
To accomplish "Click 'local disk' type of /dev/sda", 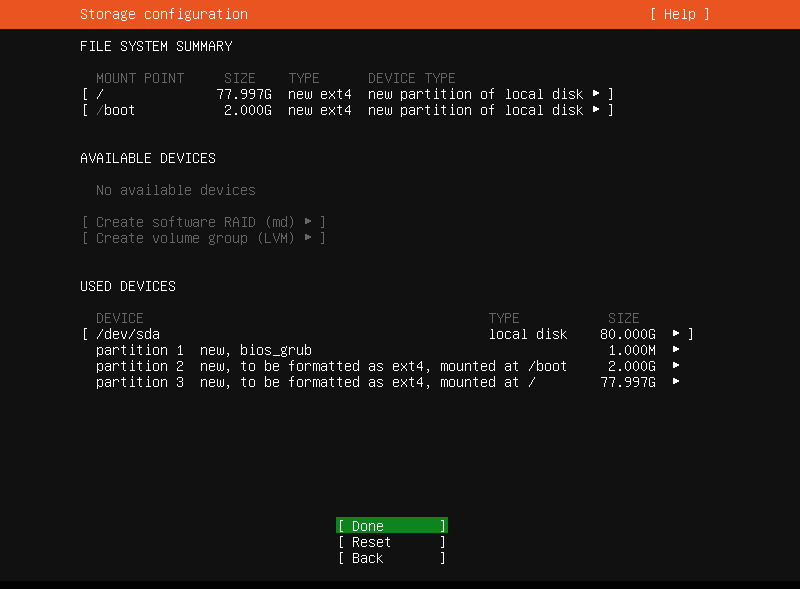I will click(x=528, y=334).
